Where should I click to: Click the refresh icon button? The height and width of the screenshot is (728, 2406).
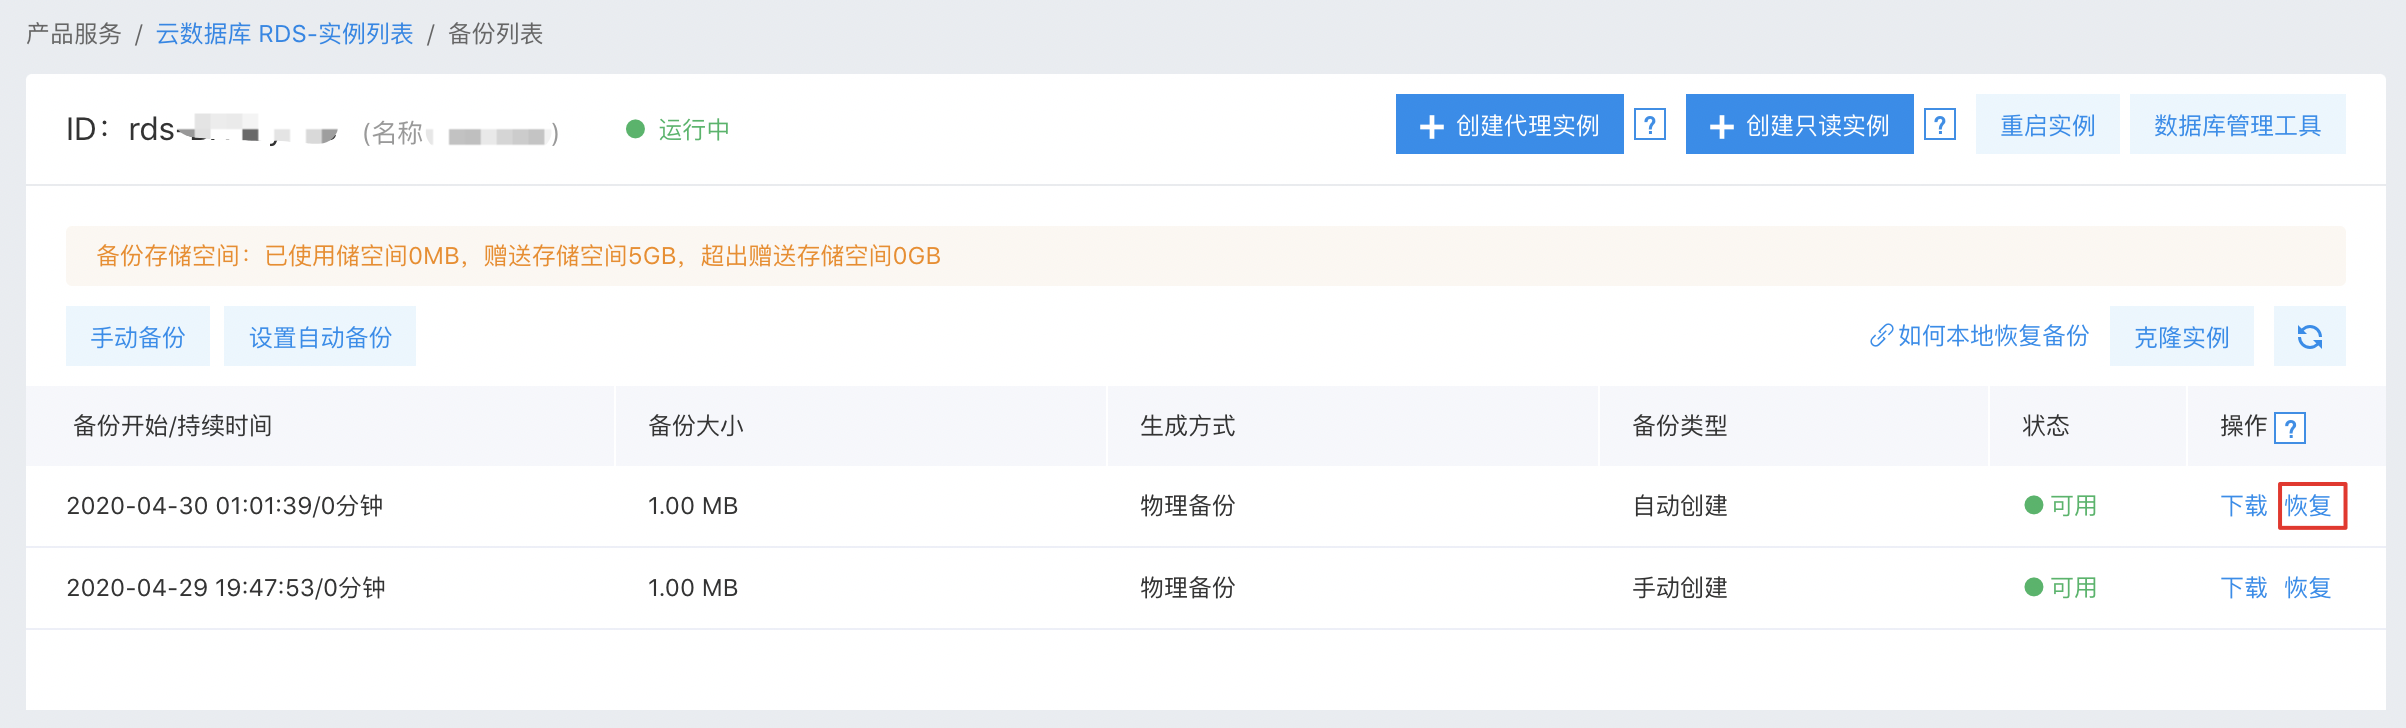tap(2309, 337)
